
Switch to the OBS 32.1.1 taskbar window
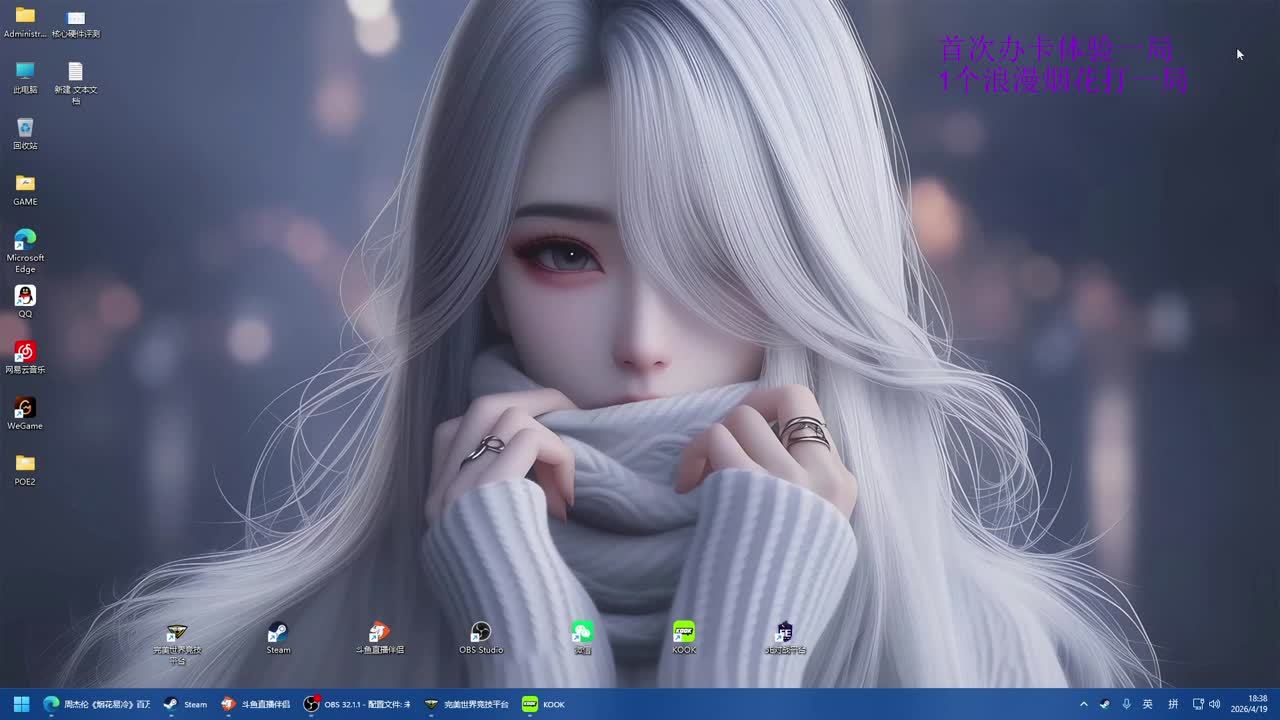(358, 704)
